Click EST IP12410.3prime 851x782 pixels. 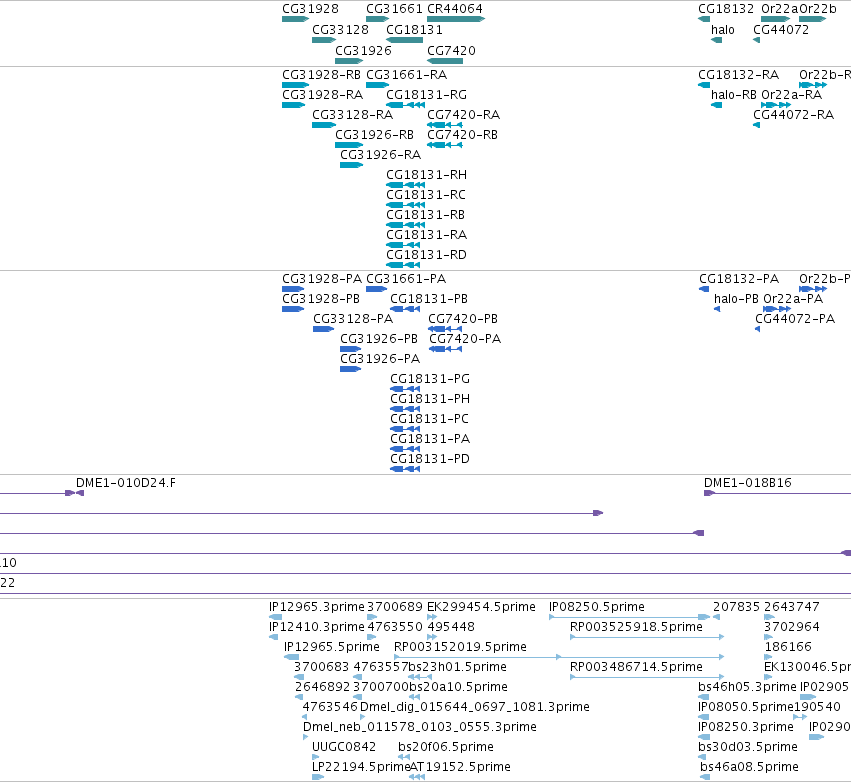(274, 637)
